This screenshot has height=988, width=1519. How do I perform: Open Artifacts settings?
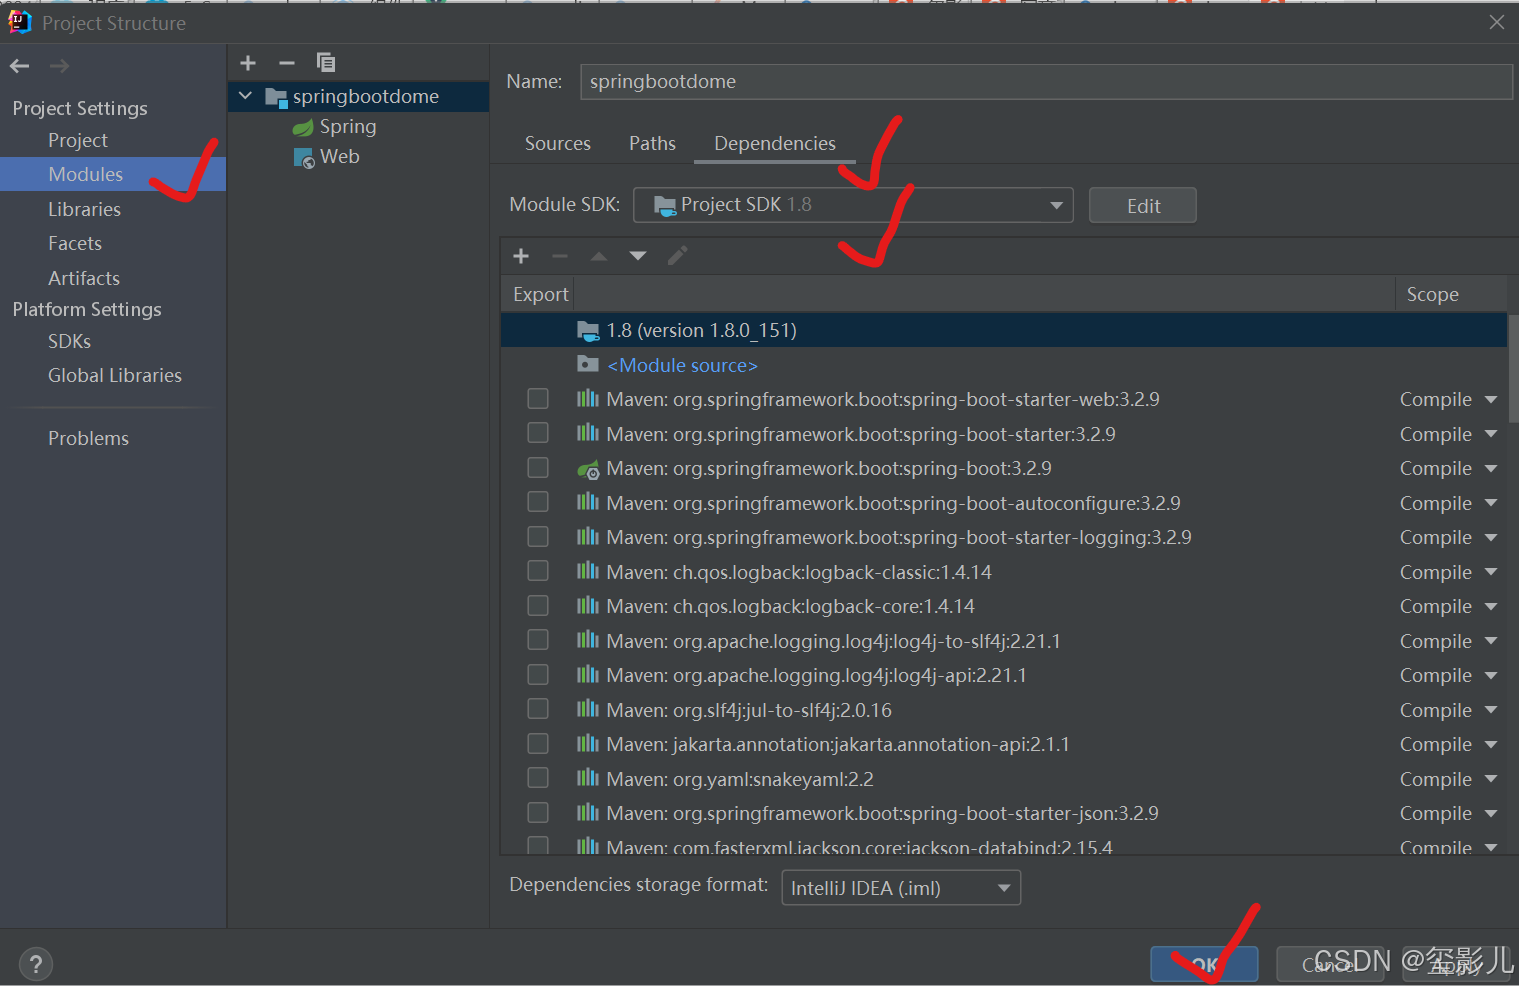pos(84,278)
